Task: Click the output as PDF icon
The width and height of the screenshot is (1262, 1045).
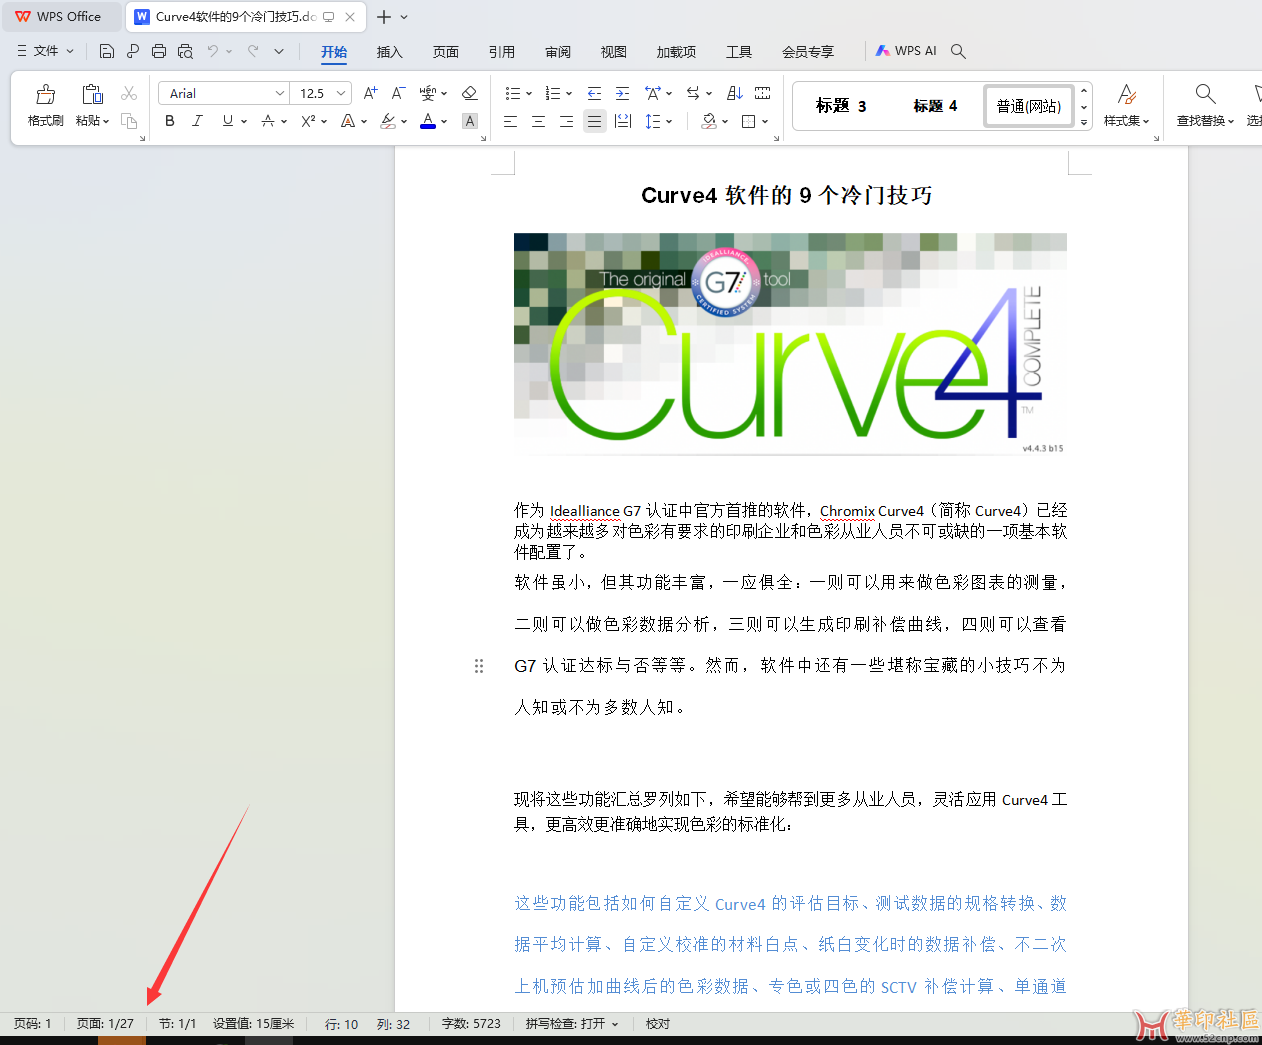Action: click(x=133, y=51)
